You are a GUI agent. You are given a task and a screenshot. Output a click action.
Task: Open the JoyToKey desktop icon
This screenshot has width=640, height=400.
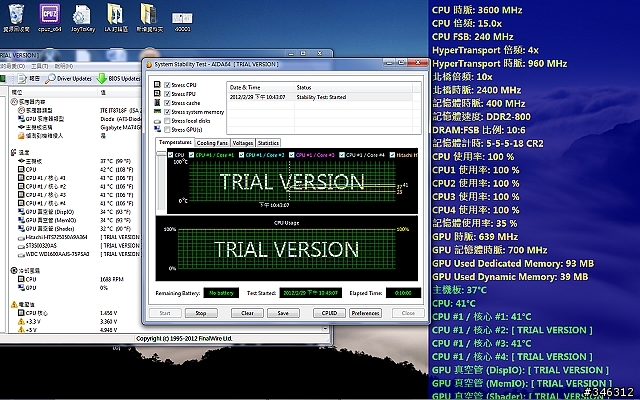click(82, 16)
